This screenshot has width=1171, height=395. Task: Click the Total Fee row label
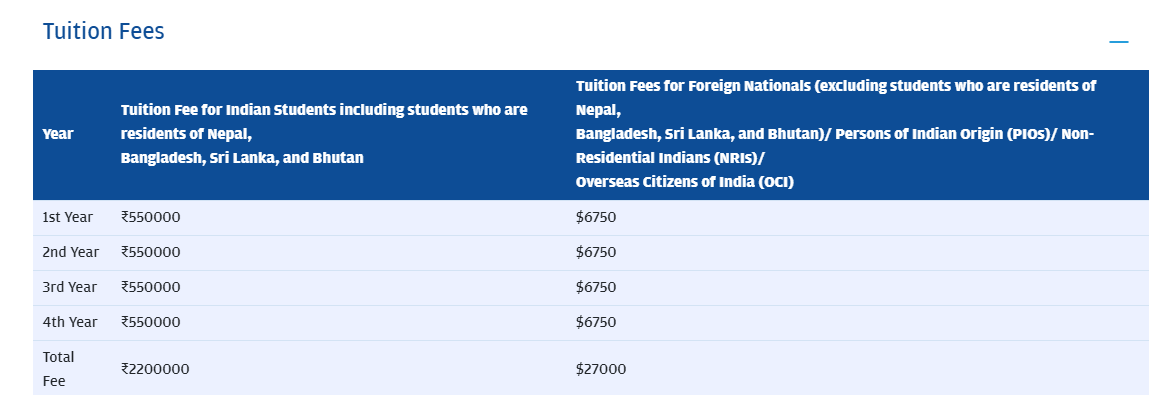tap(58, 369)
